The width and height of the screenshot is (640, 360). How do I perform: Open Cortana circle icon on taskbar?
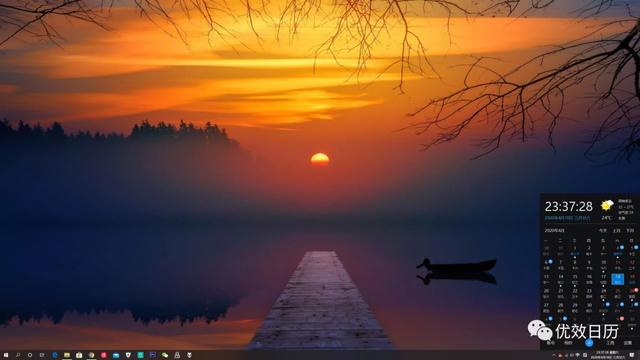30,355
